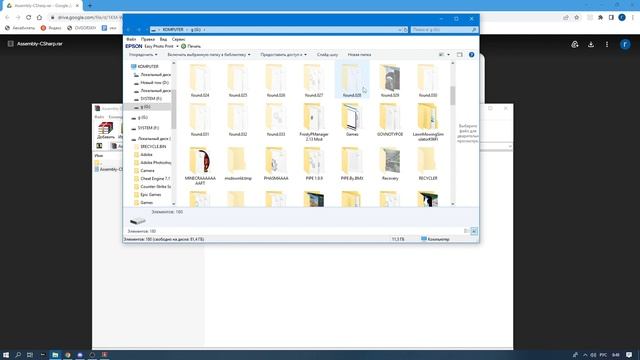Toggle the preview pane button in Explorer

(460, 55)
